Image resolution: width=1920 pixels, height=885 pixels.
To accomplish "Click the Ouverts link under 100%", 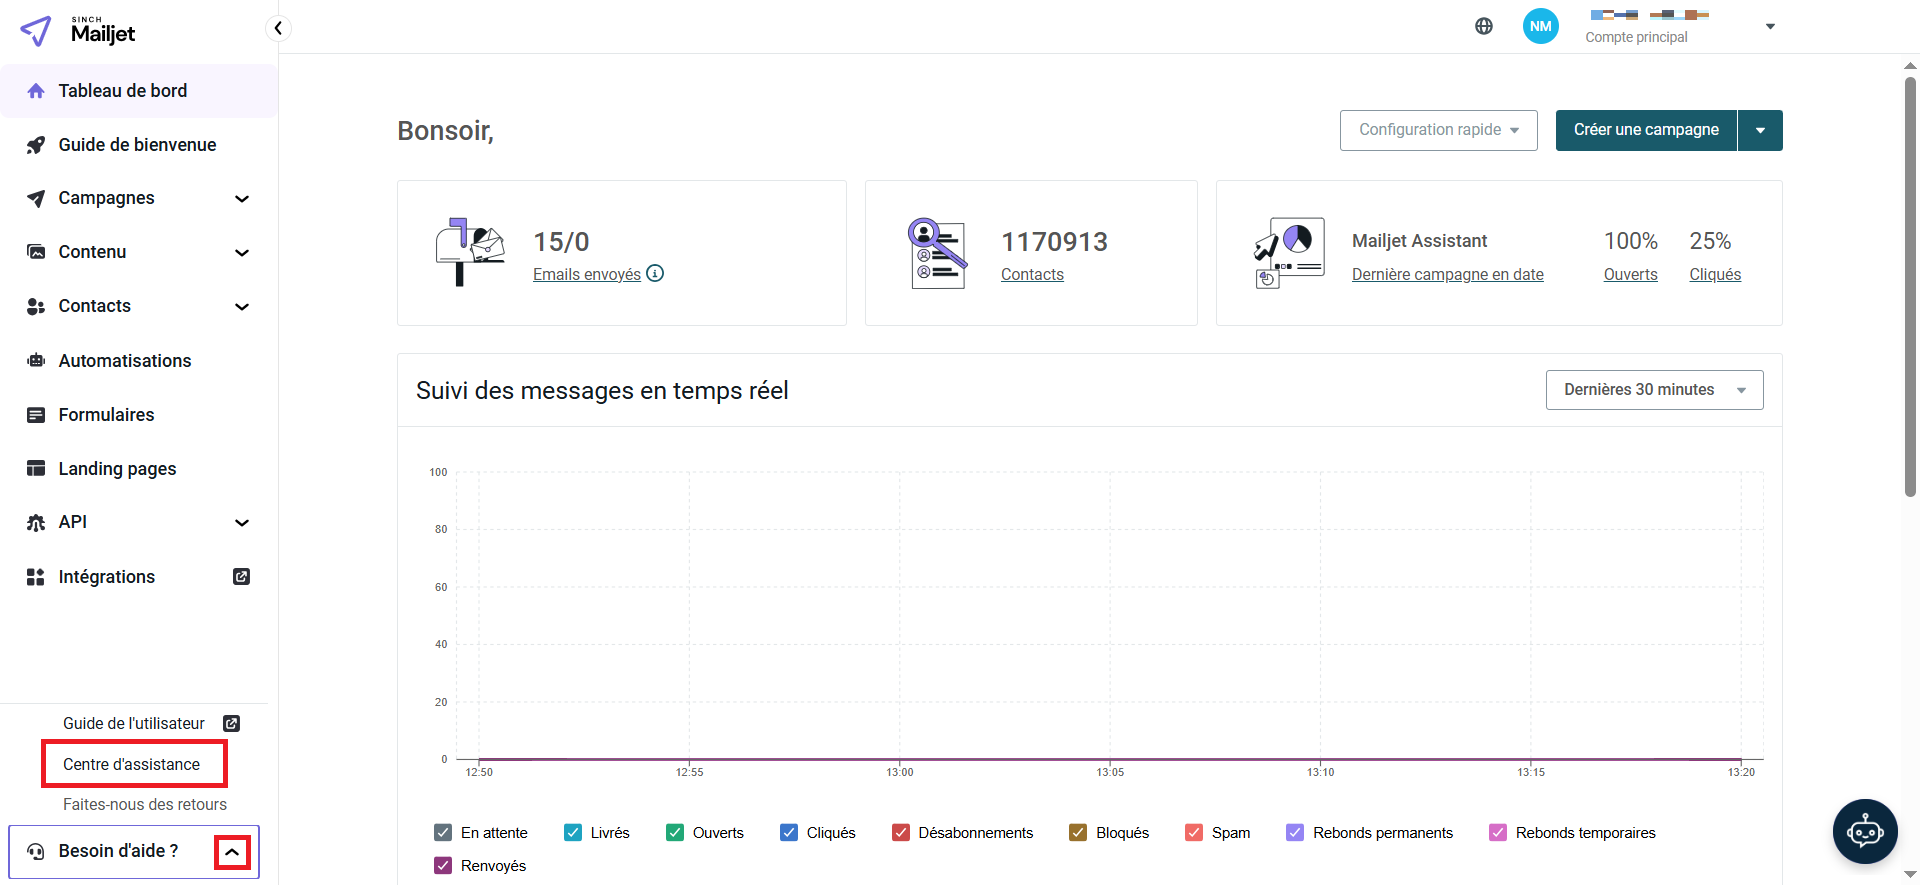I will click(x=1630, y=274).
